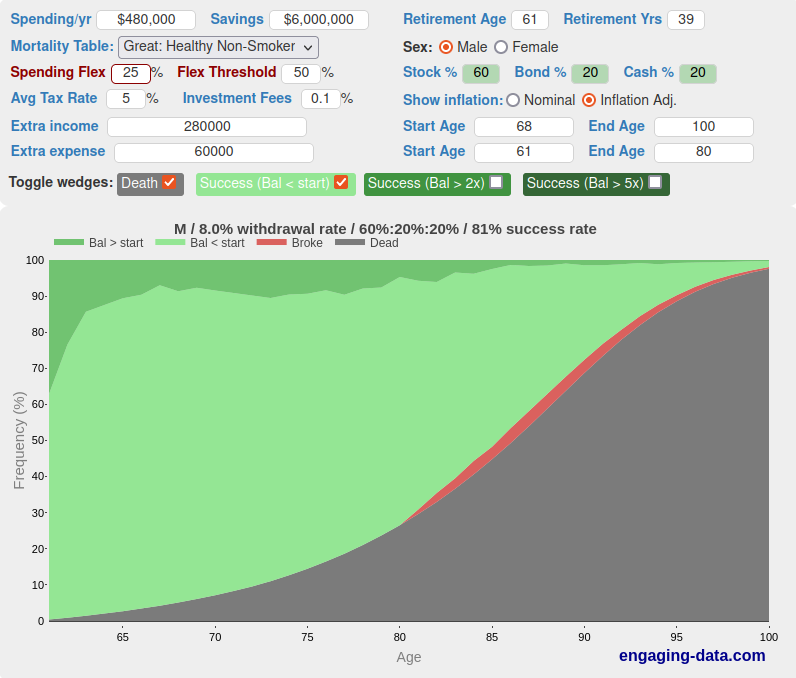Toggle the Death wedge checkbox
796x678 pixels.
(169, 183)
